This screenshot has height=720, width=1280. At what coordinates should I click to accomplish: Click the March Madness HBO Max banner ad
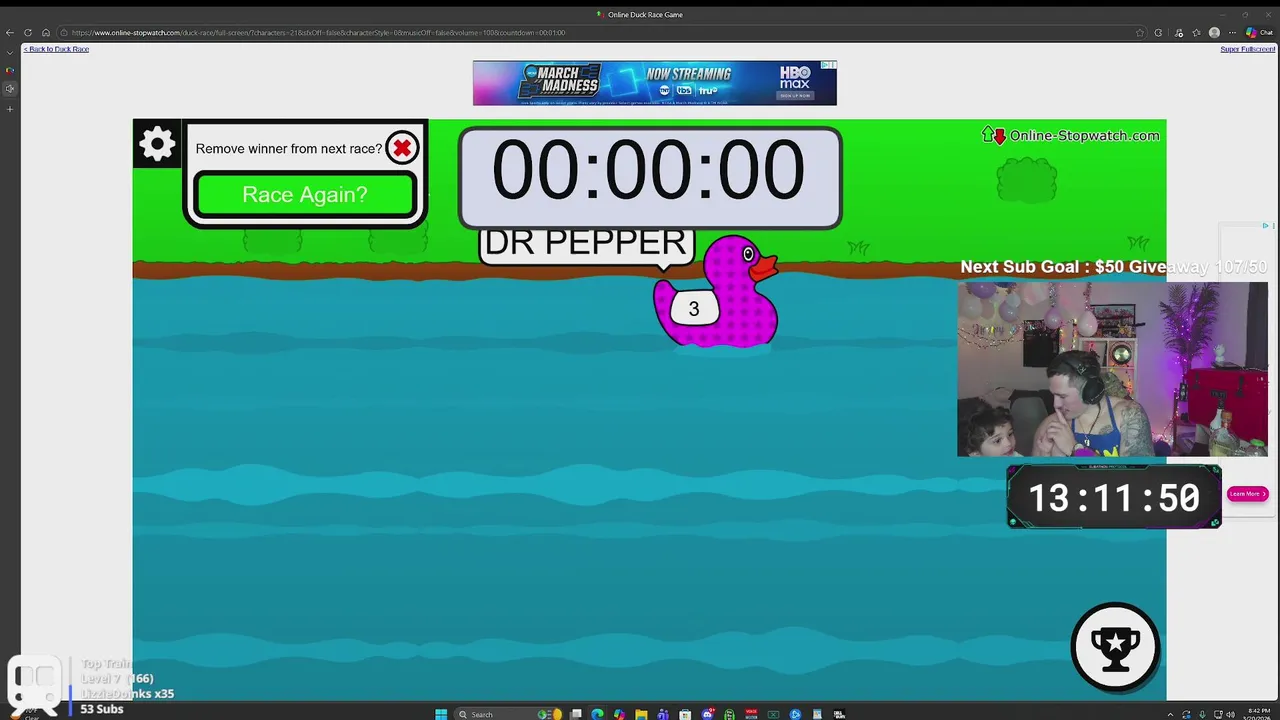click(655, 83)
